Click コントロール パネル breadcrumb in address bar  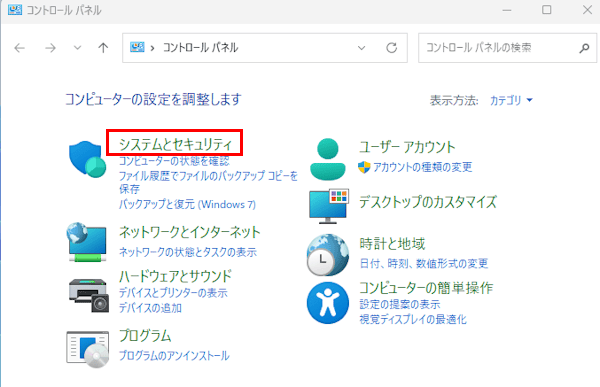(x=201, y=48)
